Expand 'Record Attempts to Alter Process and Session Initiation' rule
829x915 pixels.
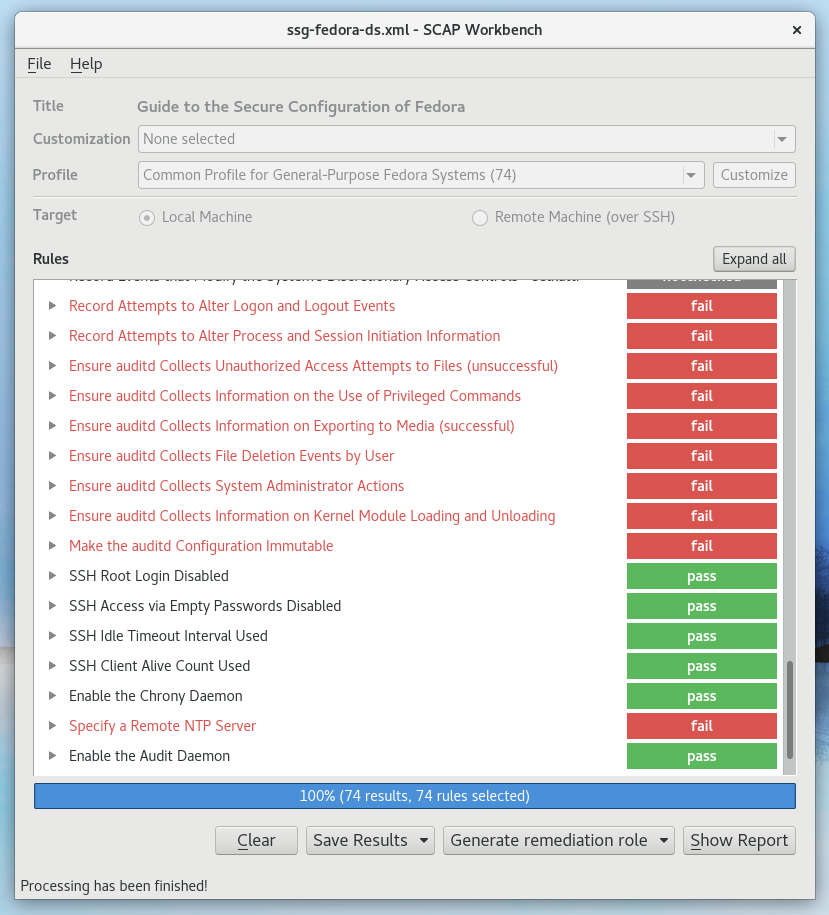click(52, 336)
